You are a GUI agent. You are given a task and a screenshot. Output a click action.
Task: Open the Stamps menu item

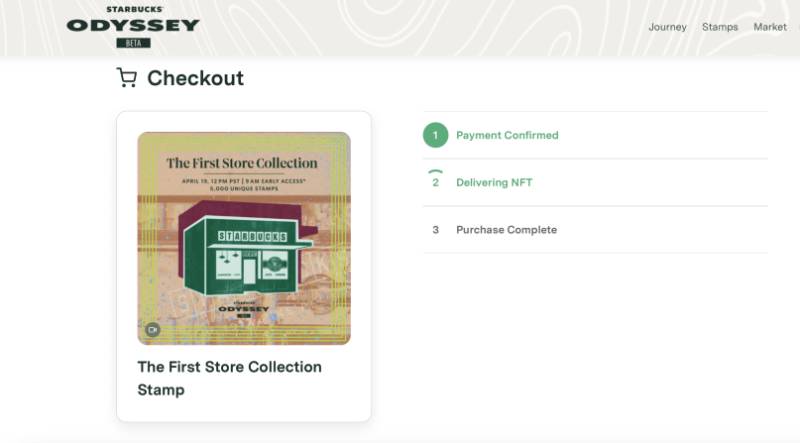coord(720,27)
